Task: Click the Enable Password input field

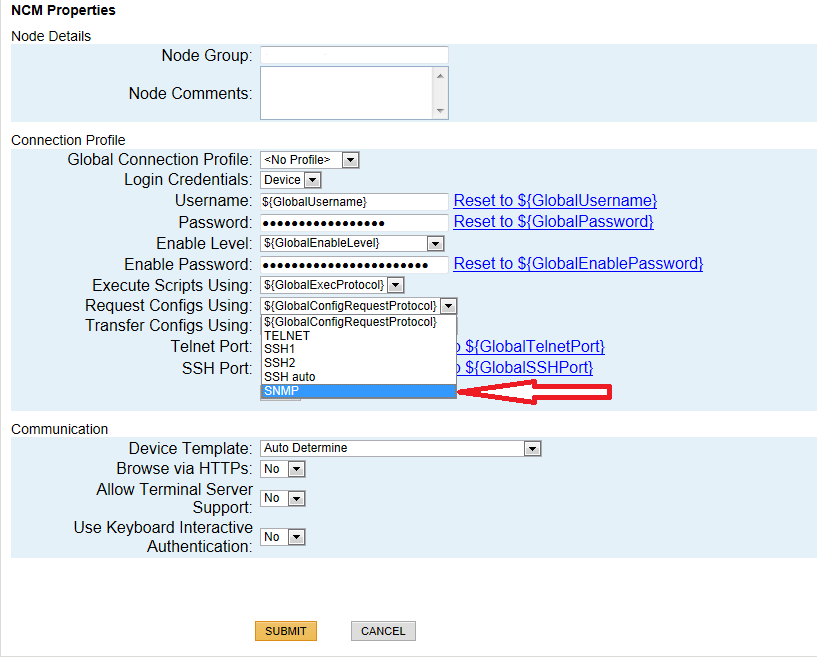Action: coord(354,265)
